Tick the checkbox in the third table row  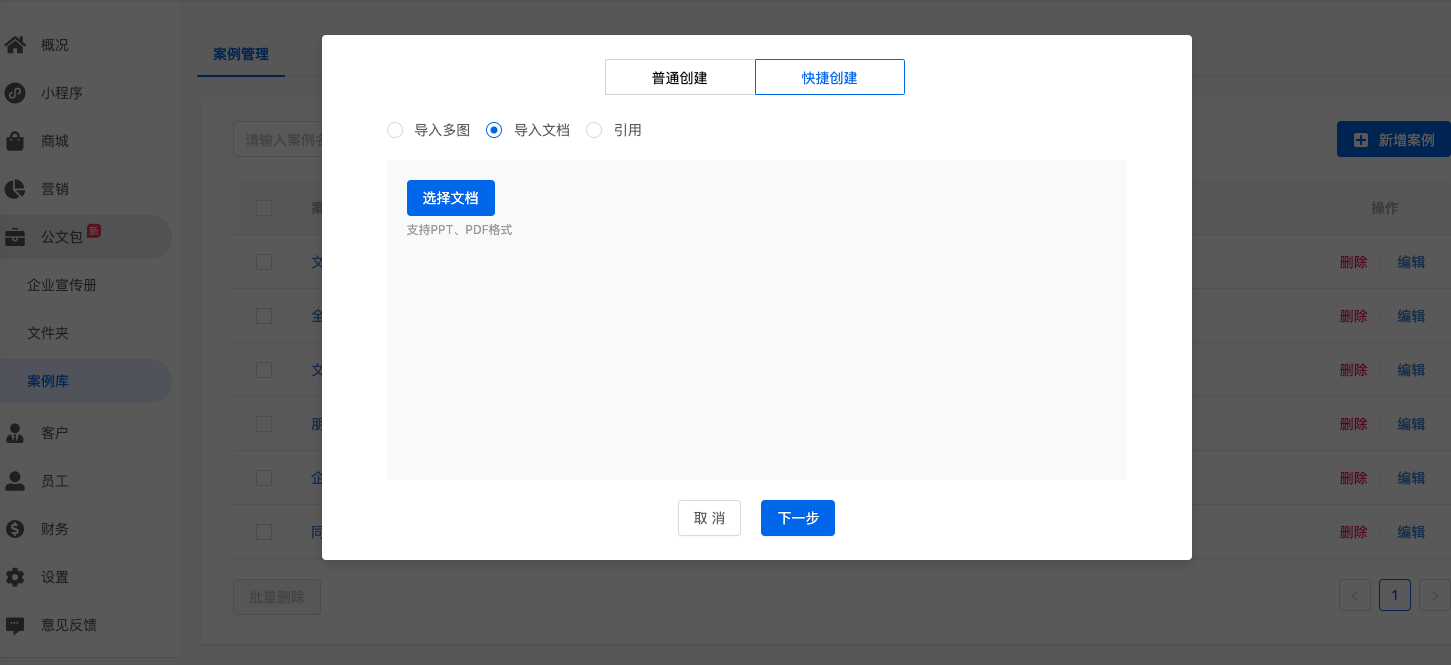pos(264,370)
